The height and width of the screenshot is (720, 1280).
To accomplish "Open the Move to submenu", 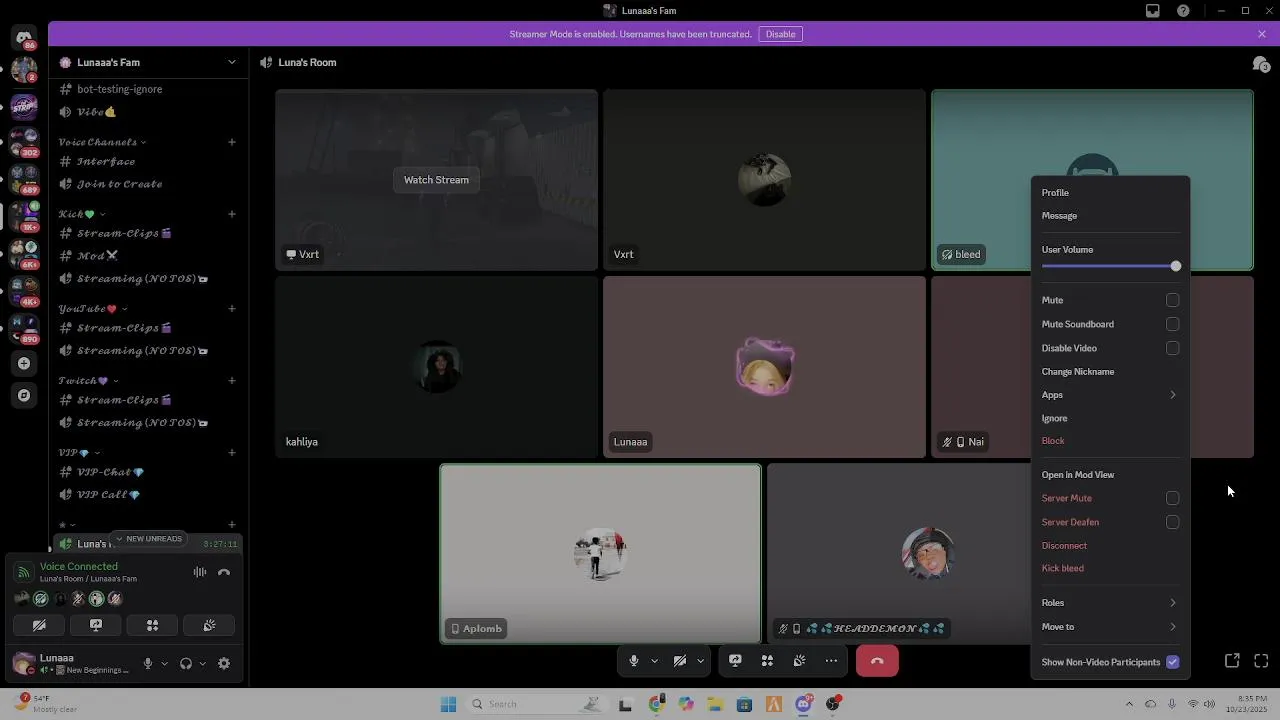I will pos(1110,627).
